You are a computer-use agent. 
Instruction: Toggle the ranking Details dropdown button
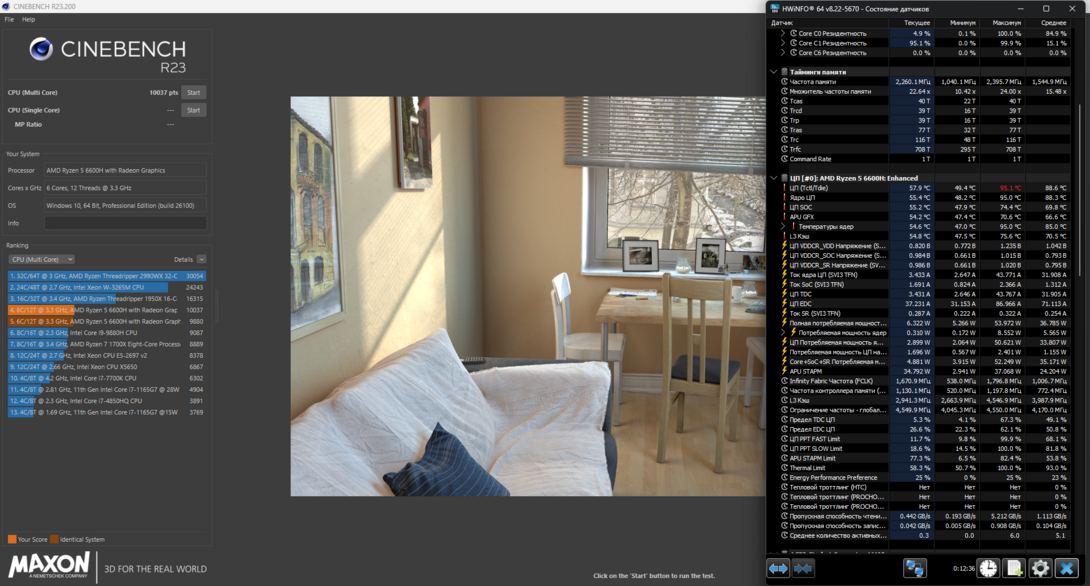pos(201,259)
